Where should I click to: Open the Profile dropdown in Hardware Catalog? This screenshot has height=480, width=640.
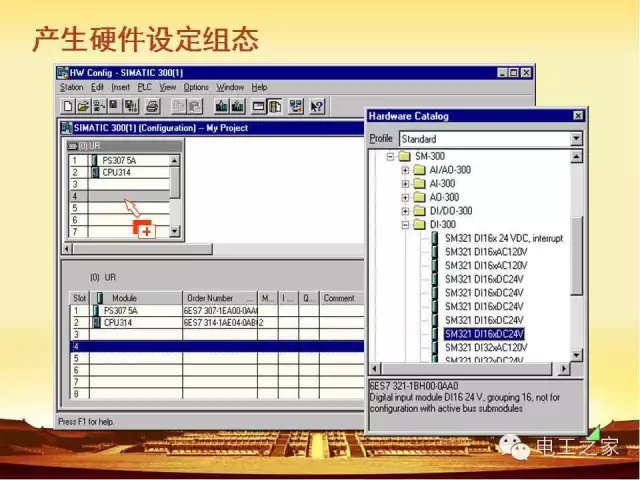tap(576, 139)
